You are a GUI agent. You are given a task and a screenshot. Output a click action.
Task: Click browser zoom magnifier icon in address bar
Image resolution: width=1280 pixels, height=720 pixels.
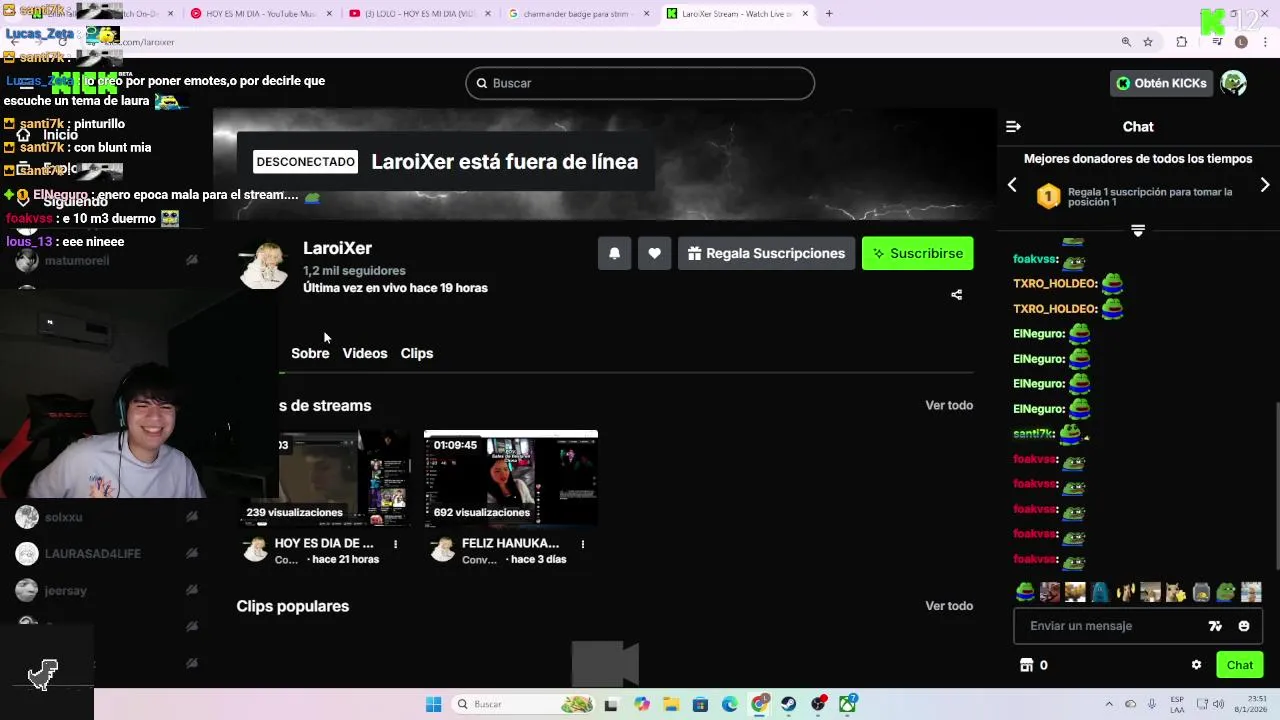(x=1126, y=42)
